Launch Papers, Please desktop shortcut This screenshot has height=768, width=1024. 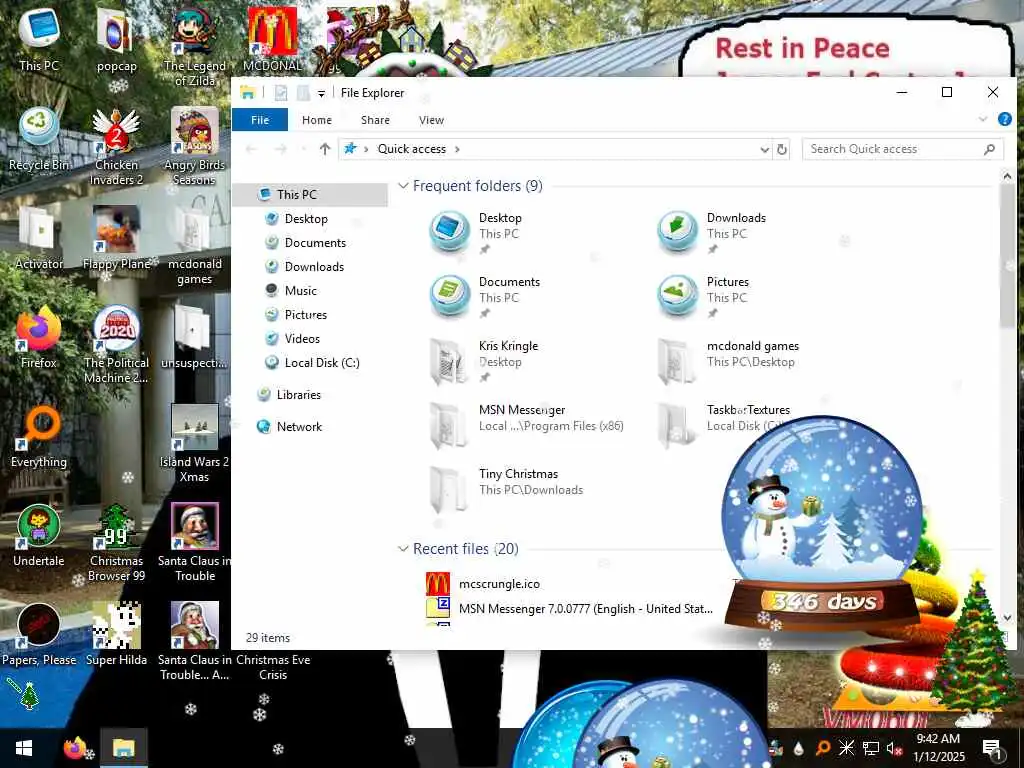[39, 634]
